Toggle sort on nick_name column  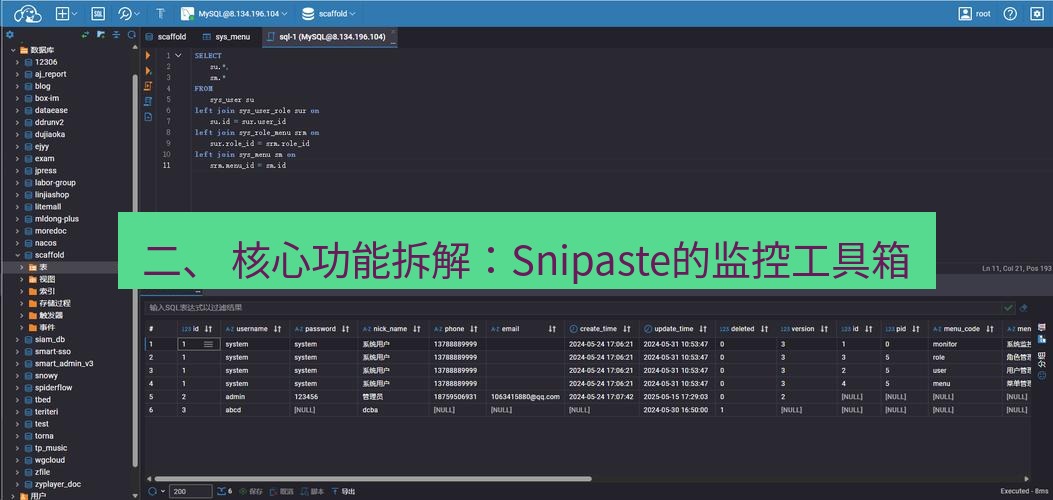[x=416, y=329]
